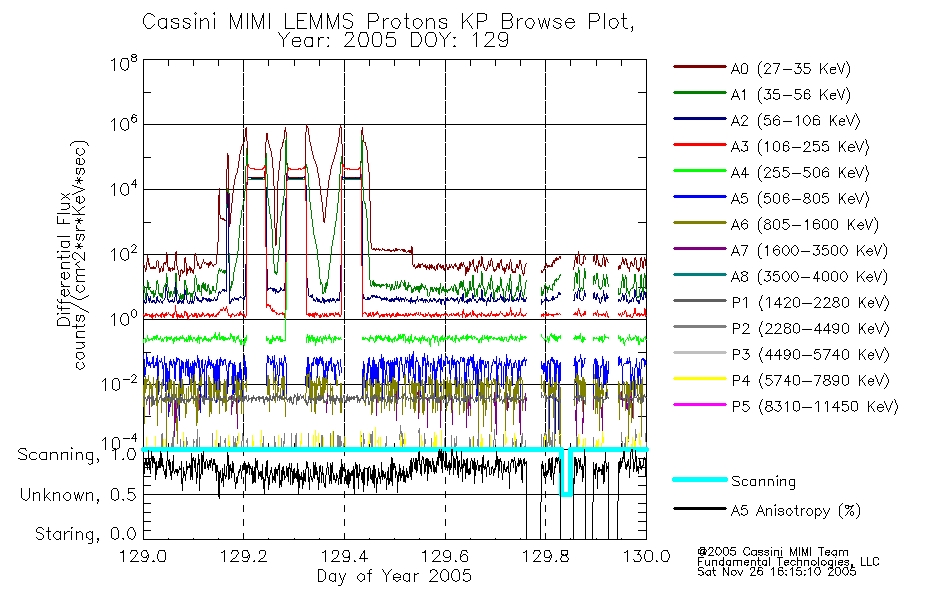Screen dimensions: 950x600
Task: Click the 'Scanning, 1.0' y-axis label
Action: tap(77, 455)
